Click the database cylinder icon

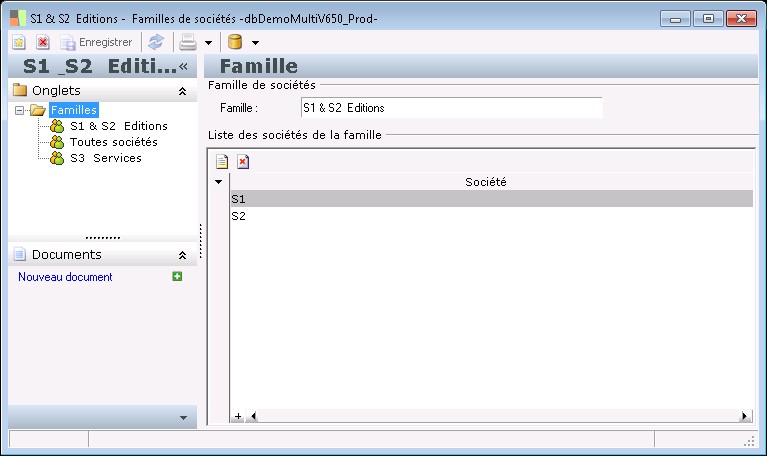click(235, 43)
